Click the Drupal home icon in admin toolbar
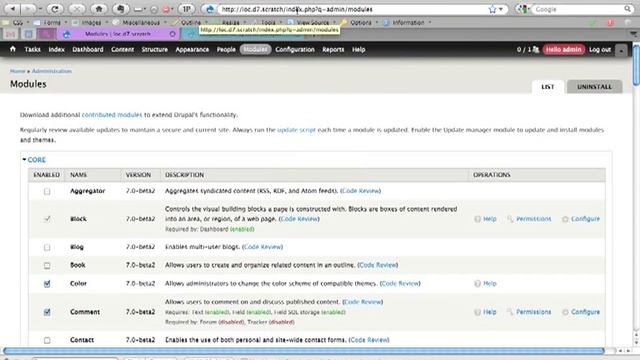640x360 pixels. (x=13, y=49)
